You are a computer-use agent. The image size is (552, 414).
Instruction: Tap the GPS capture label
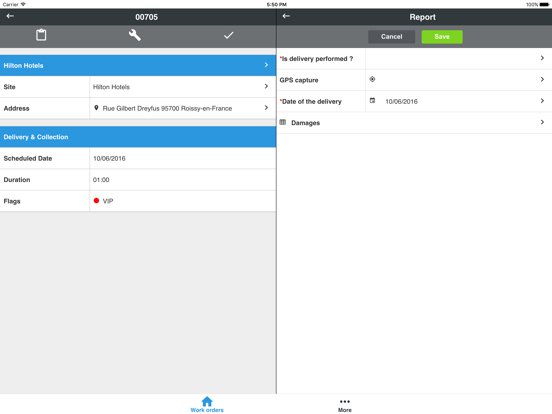click(299, 80)
